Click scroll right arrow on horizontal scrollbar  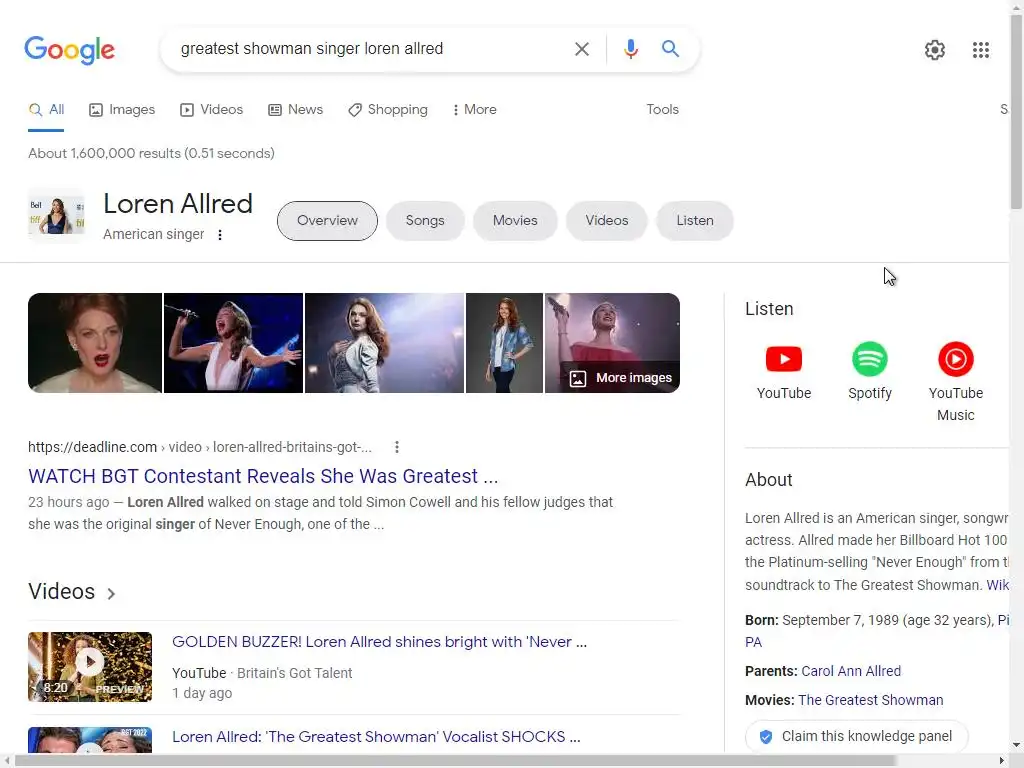pos(1002,761)
